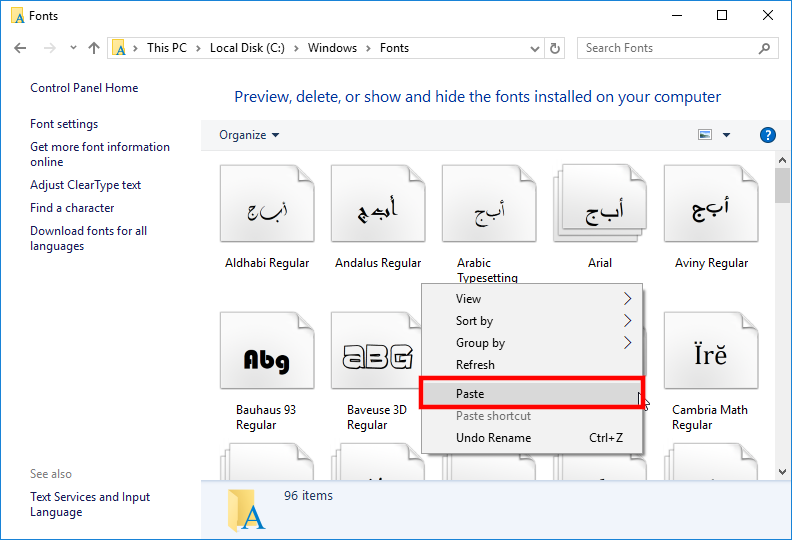Open the blue Help question mark icon
Image resolution: width=792 pixels, height=540 pixels.
(768, 135)
